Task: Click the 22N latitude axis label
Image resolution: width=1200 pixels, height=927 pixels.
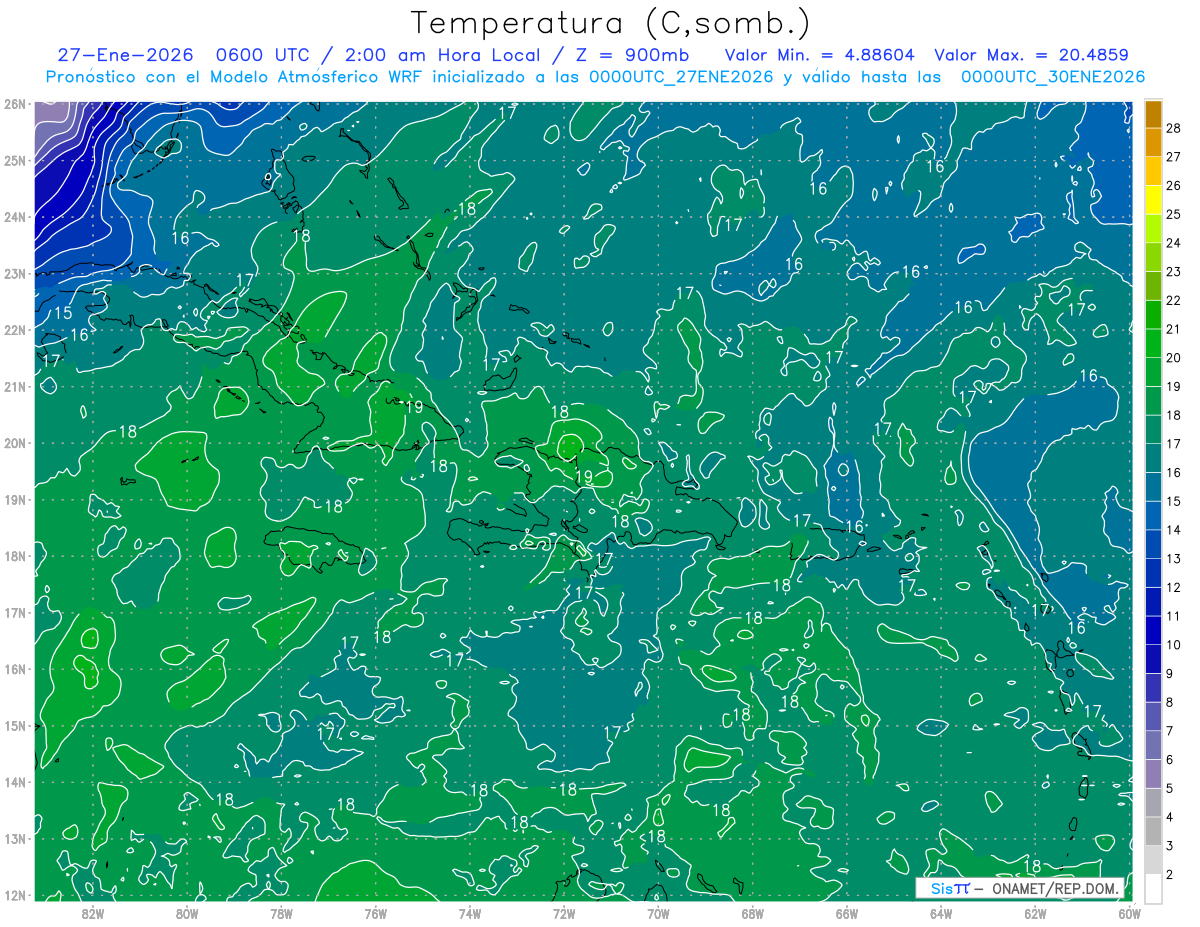Action: tap(14, 329)
